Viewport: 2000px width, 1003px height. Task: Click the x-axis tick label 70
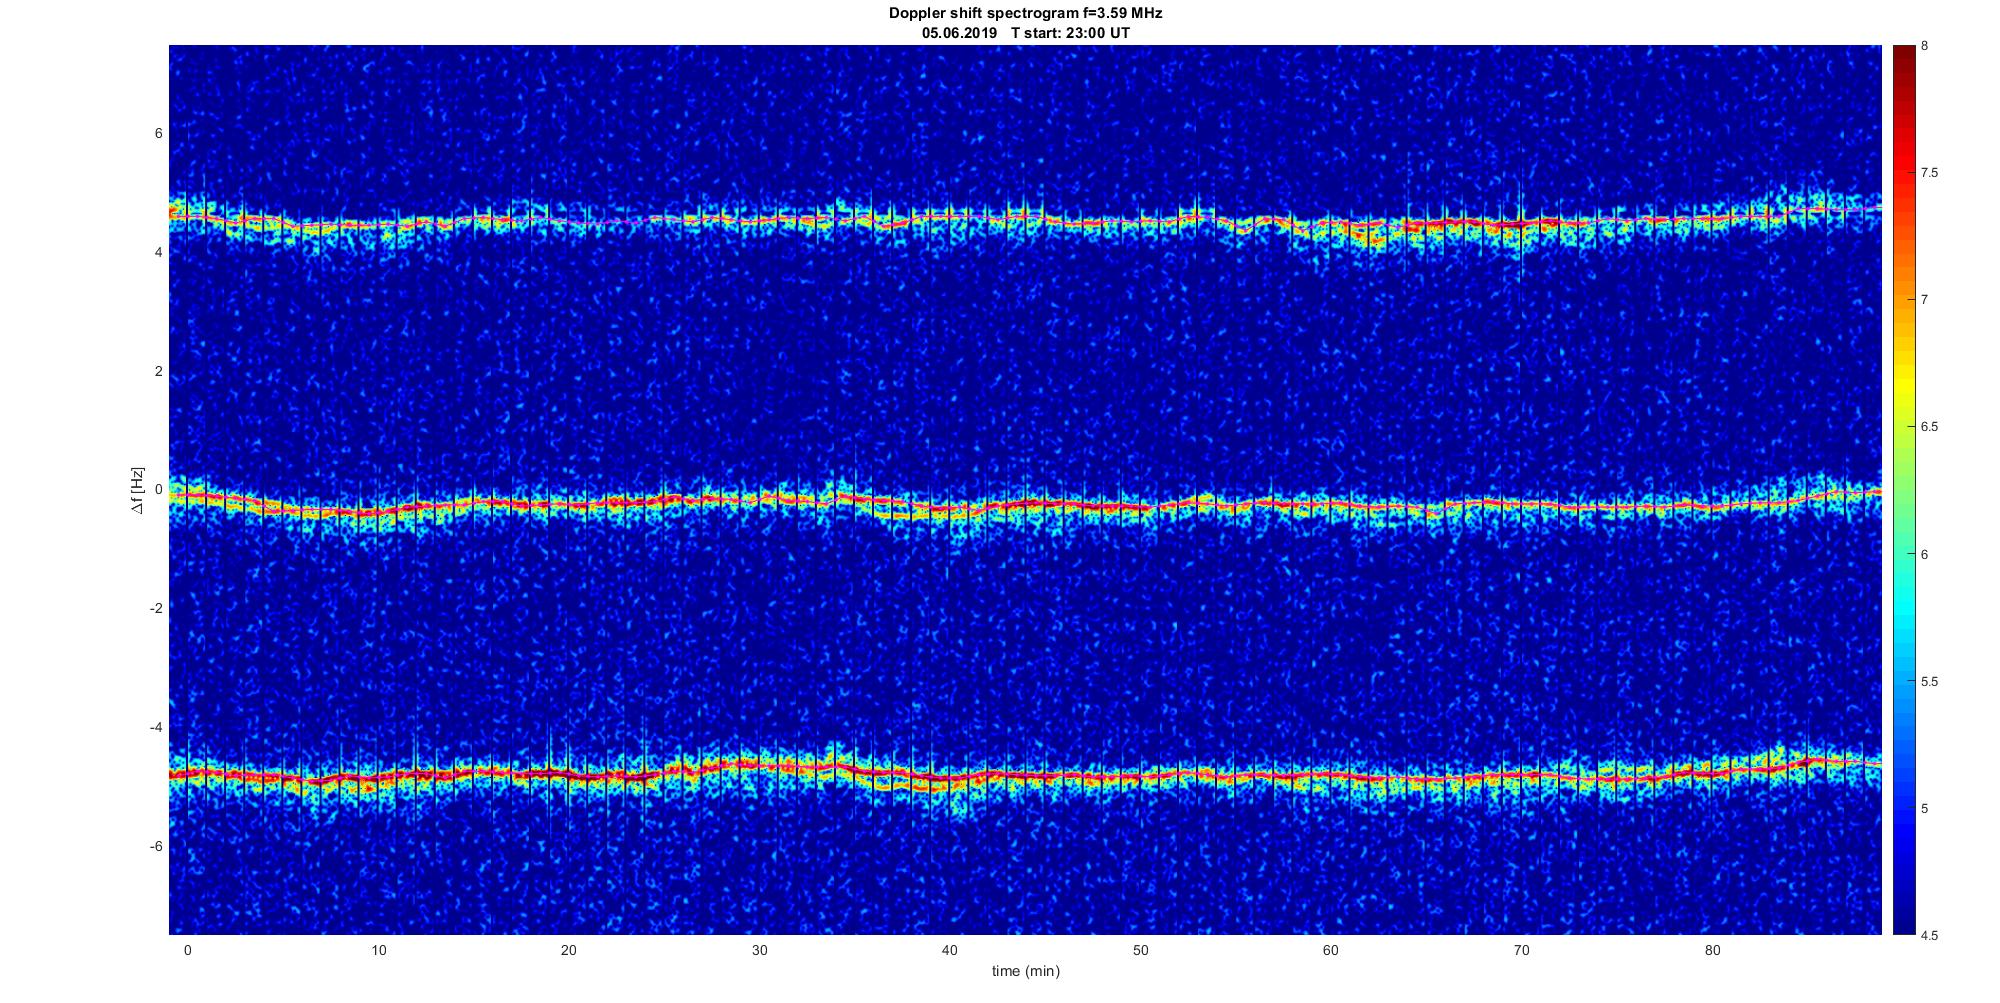click(x=1522, y=950)
